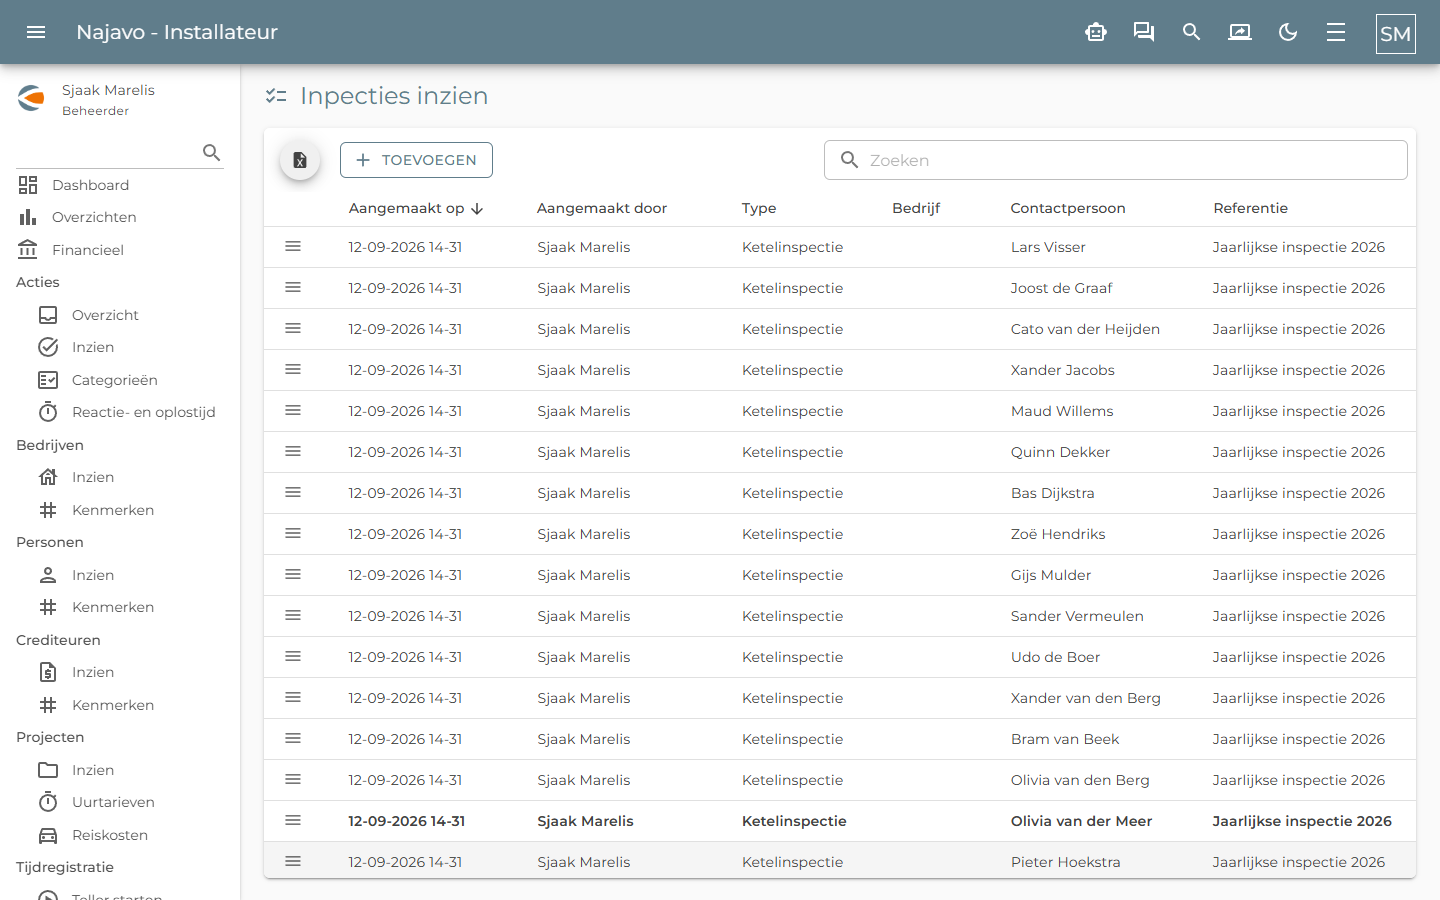Click Sjaak Marelis profile name

pyautogui.click(x=108, y=90)
